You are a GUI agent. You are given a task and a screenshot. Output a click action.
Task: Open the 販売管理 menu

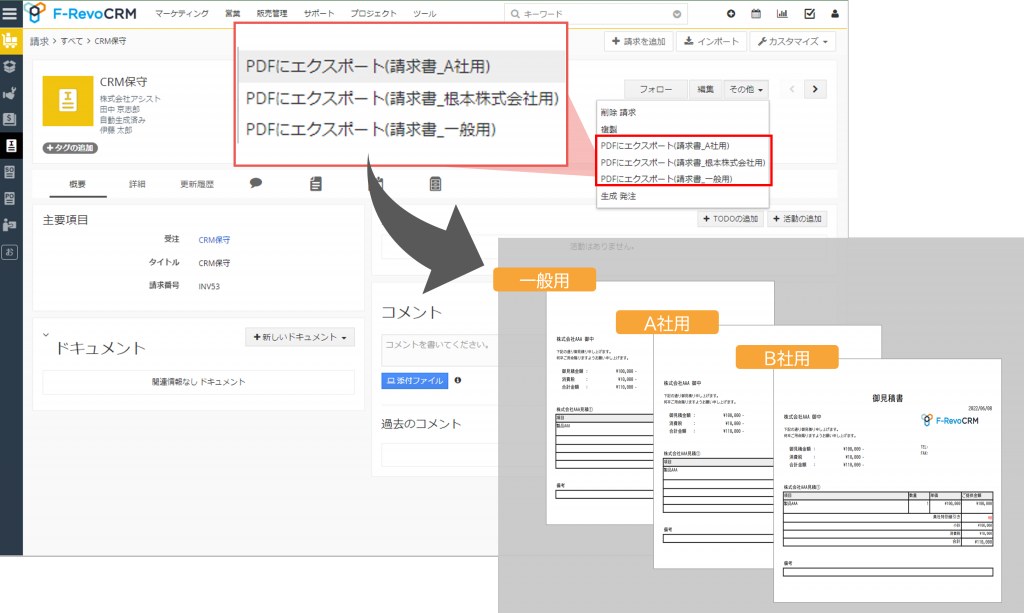tap(272, 14)
